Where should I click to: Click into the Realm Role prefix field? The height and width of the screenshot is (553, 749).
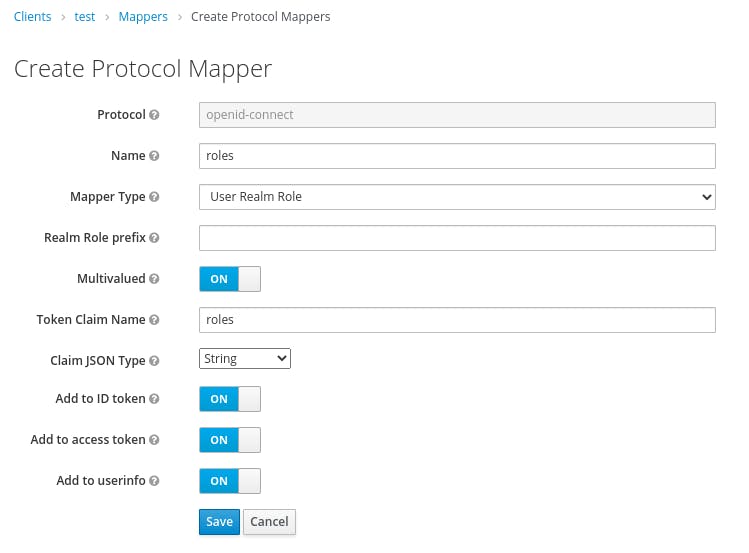point(457,238)
